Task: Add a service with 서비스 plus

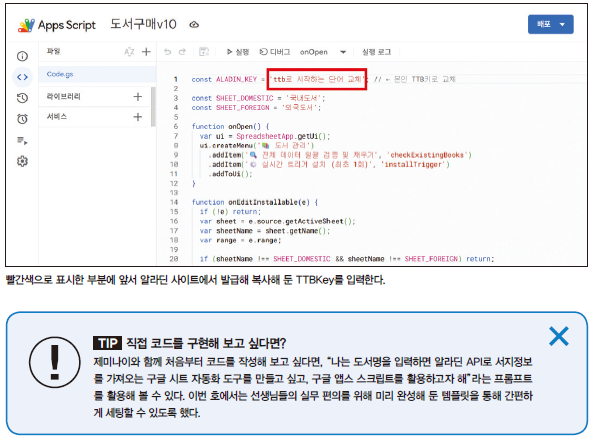Action: coord(138,117)
